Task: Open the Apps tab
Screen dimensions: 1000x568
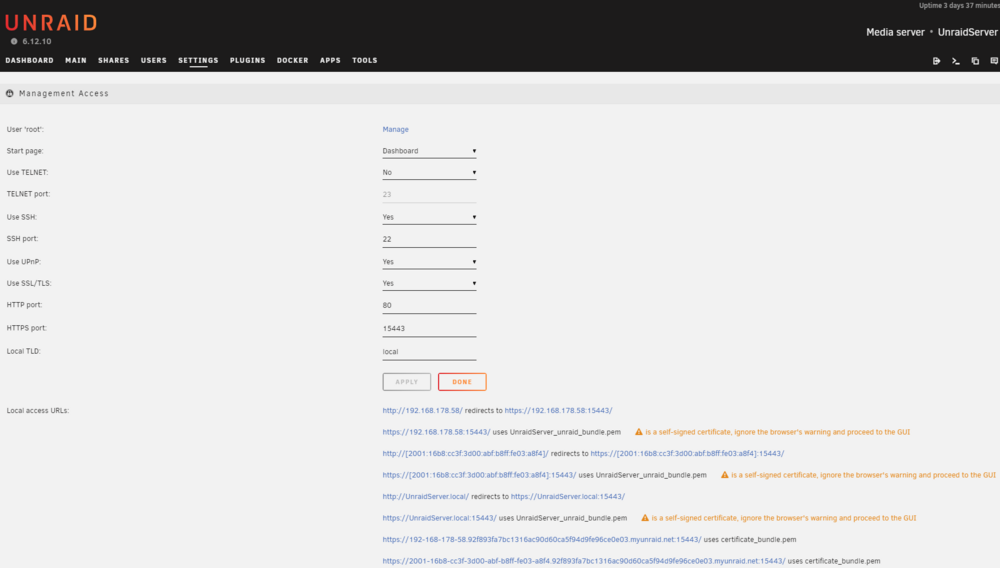Action: coord(330,61)
